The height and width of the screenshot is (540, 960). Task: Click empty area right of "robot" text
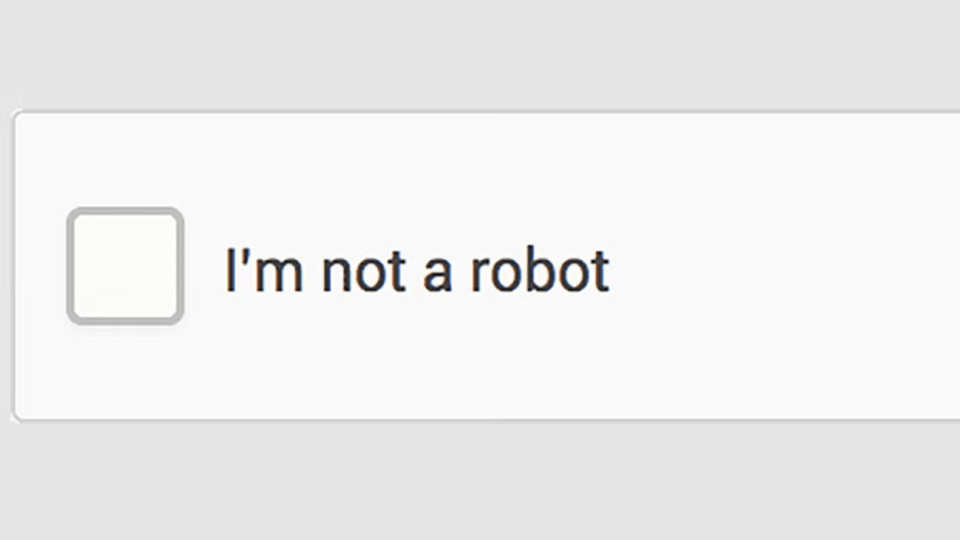point(784,270)
